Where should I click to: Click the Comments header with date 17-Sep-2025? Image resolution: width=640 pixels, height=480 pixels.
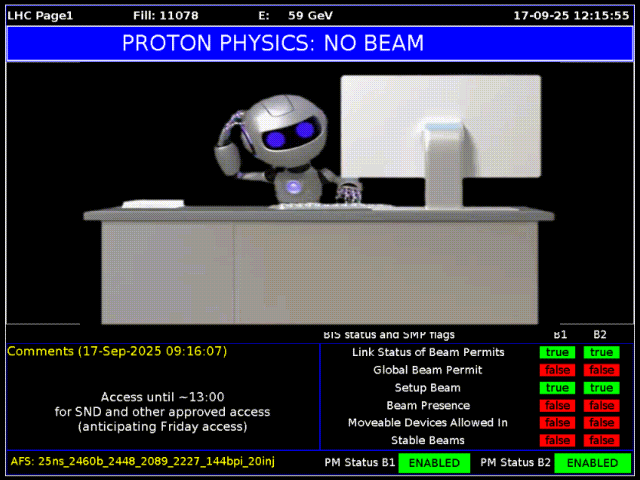click(x=117, y=351)
